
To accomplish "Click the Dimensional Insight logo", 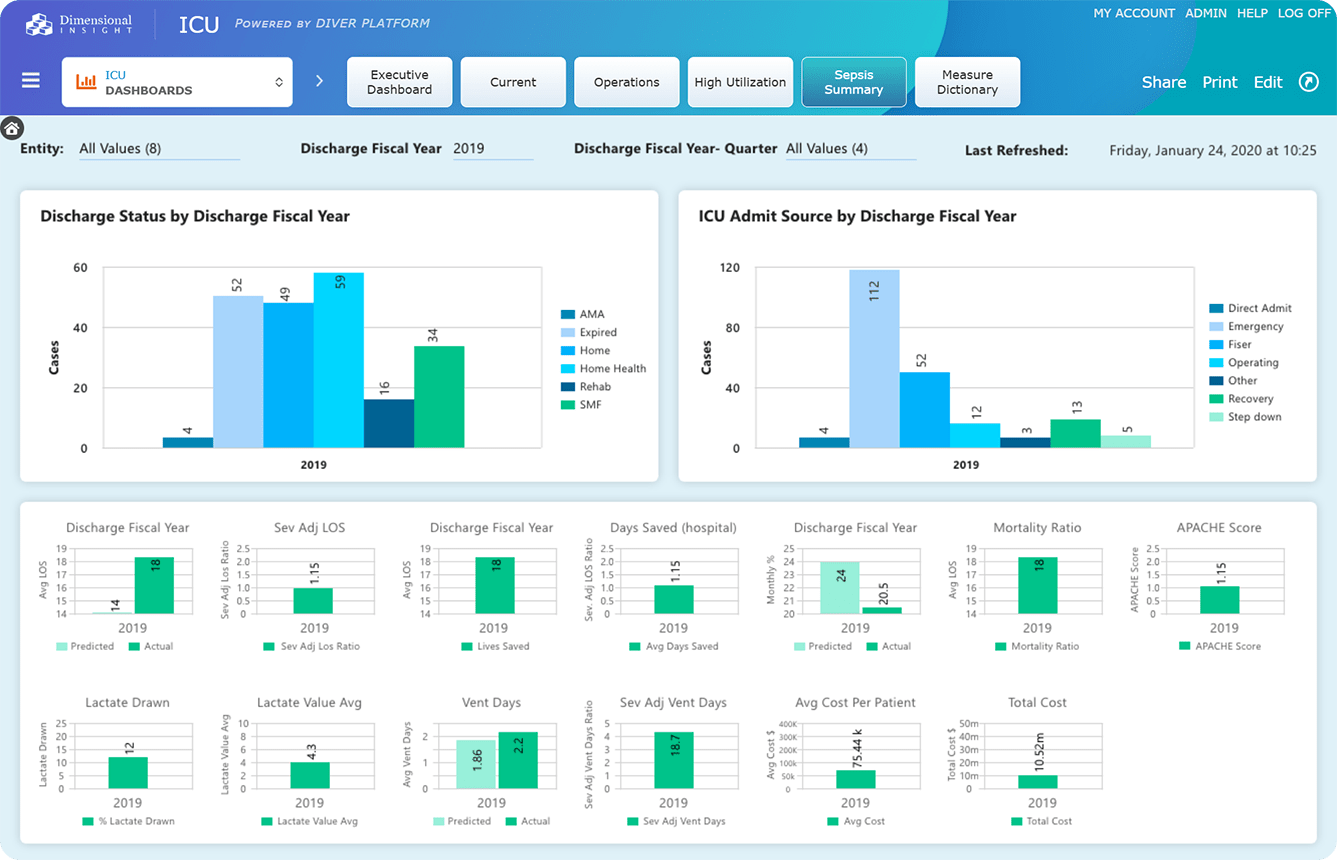I will pos(80,24).
